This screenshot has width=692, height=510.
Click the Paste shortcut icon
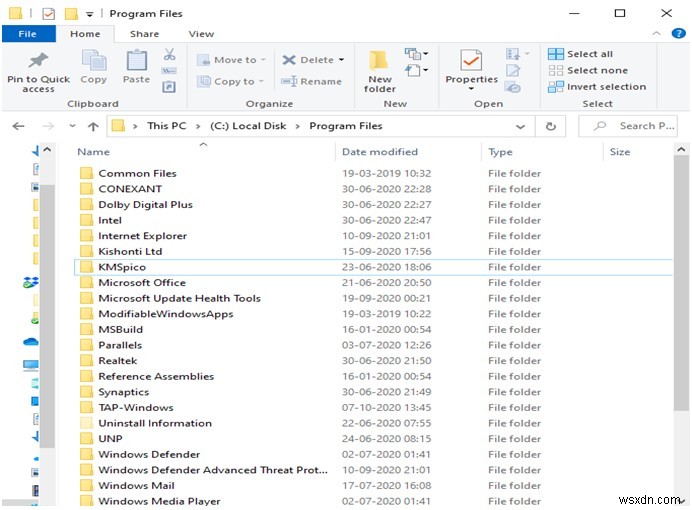169,87
